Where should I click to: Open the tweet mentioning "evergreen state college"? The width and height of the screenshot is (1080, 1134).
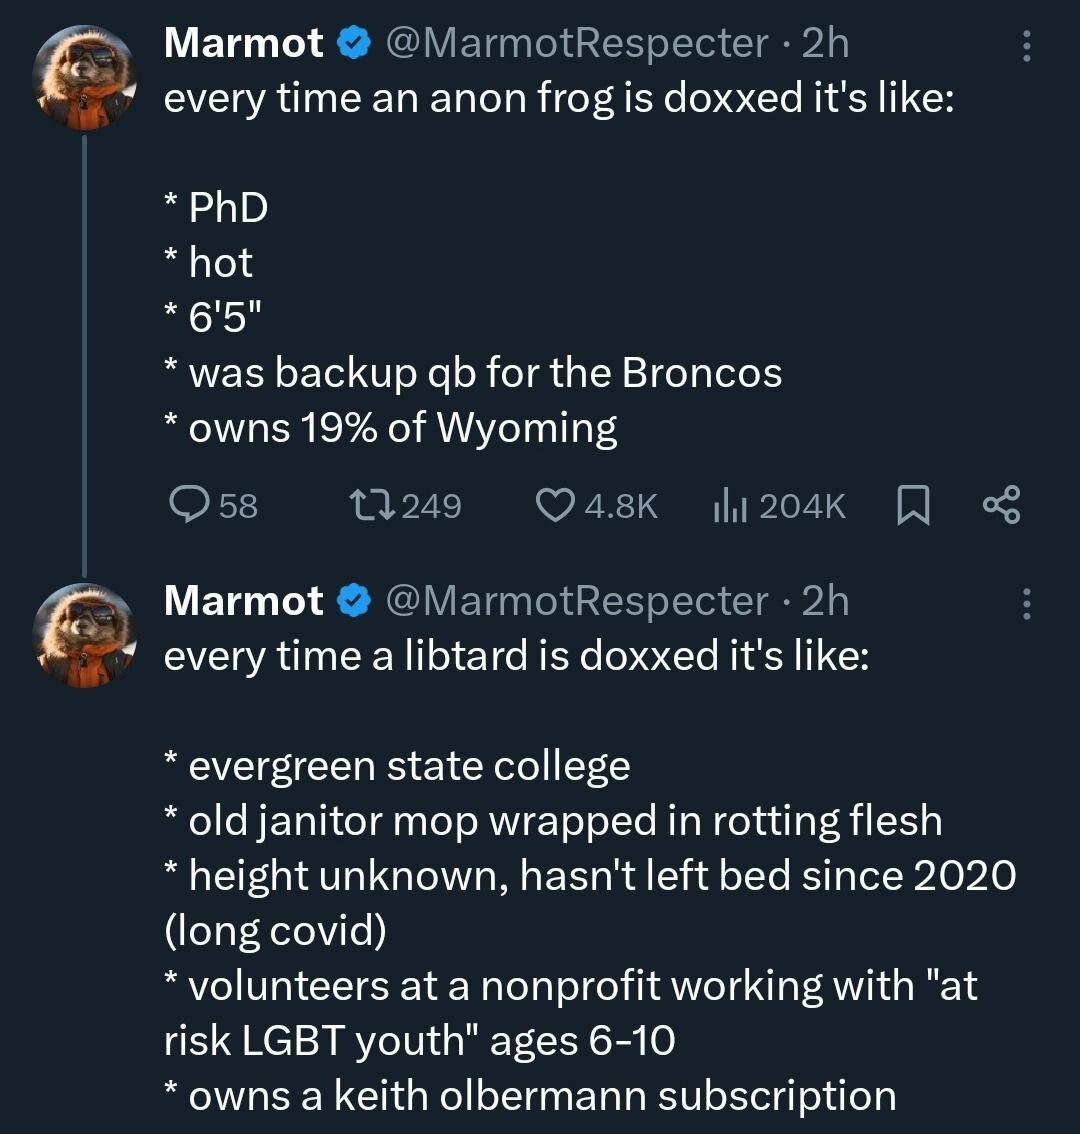click(x=409, y=766)
